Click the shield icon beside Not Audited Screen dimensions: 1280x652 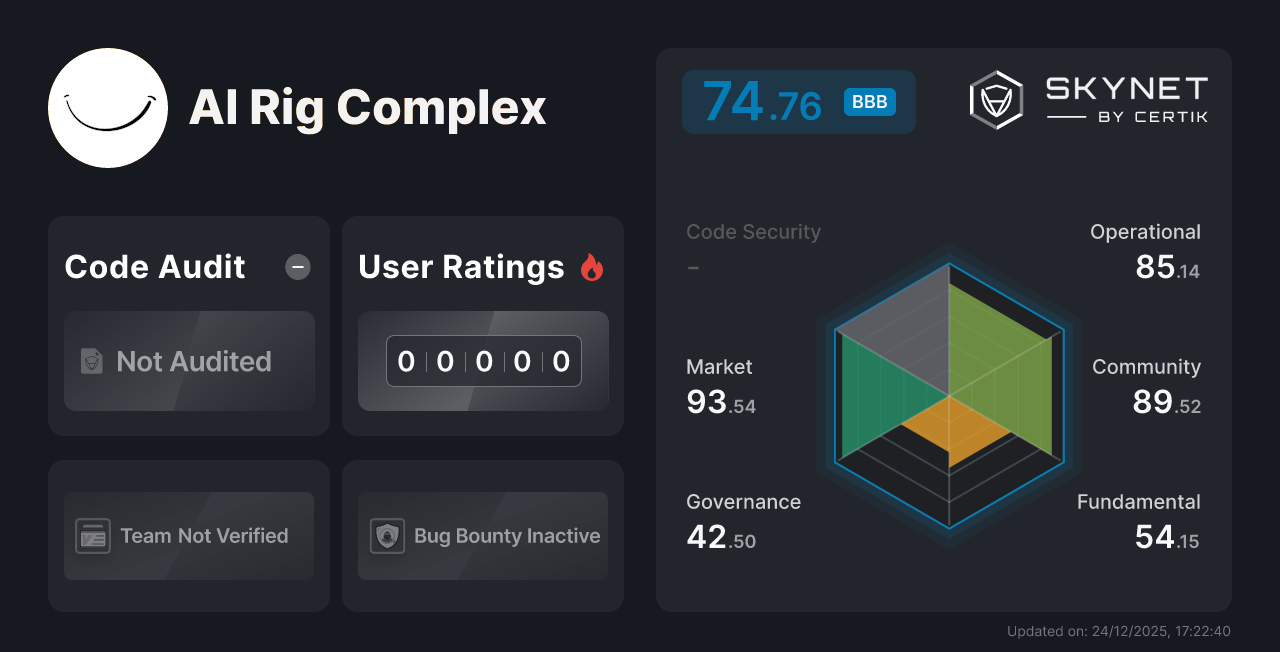click(x=92, y=361)
